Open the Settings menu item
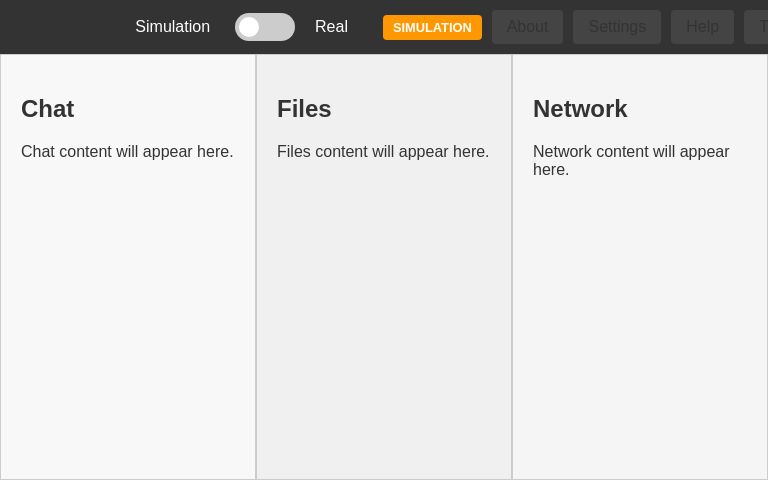The width and height of the screenshot is (768, 480). tap(616, 27)
